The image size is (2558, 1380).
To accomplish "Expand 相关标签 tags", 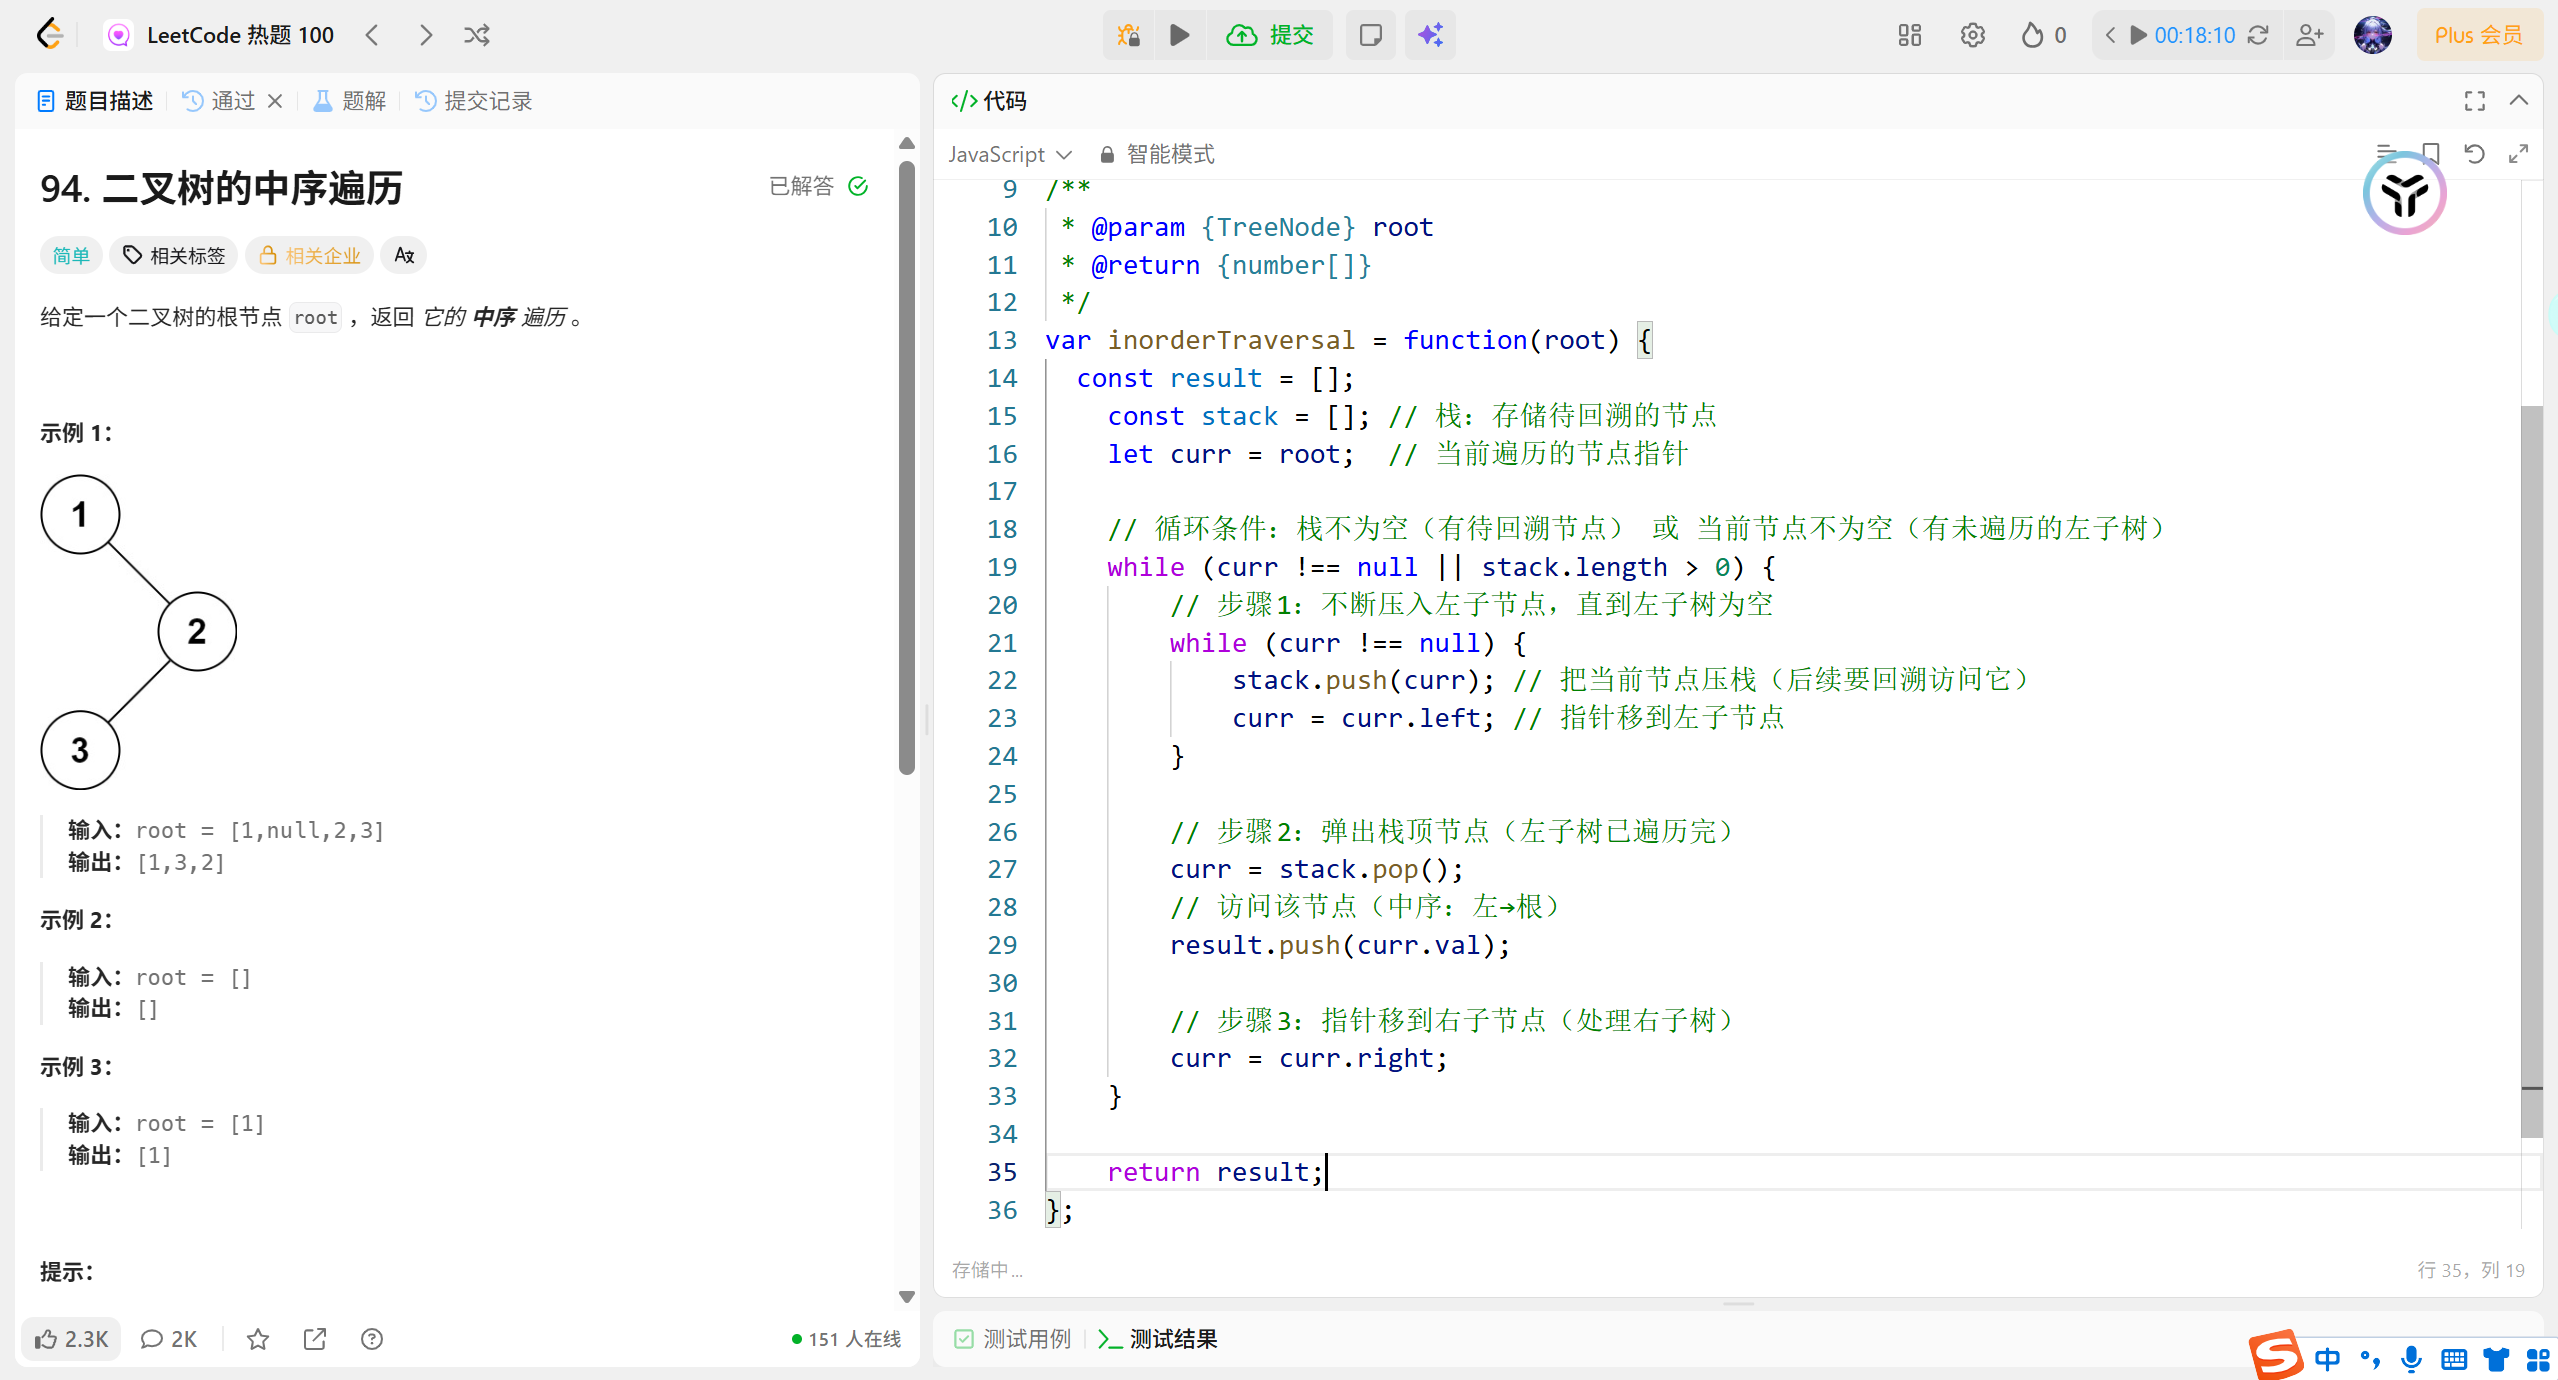I will coord(173,256).
